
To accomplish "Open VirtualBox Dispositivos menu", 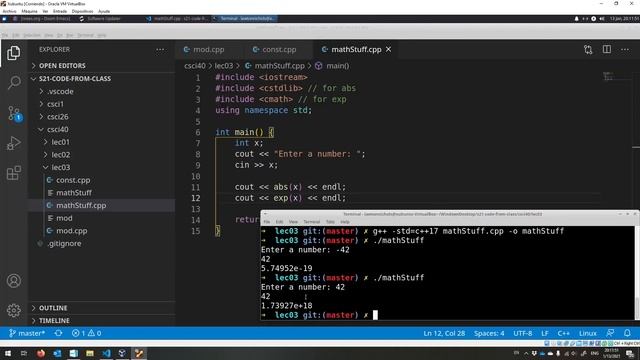I will [x=82, y=11].
